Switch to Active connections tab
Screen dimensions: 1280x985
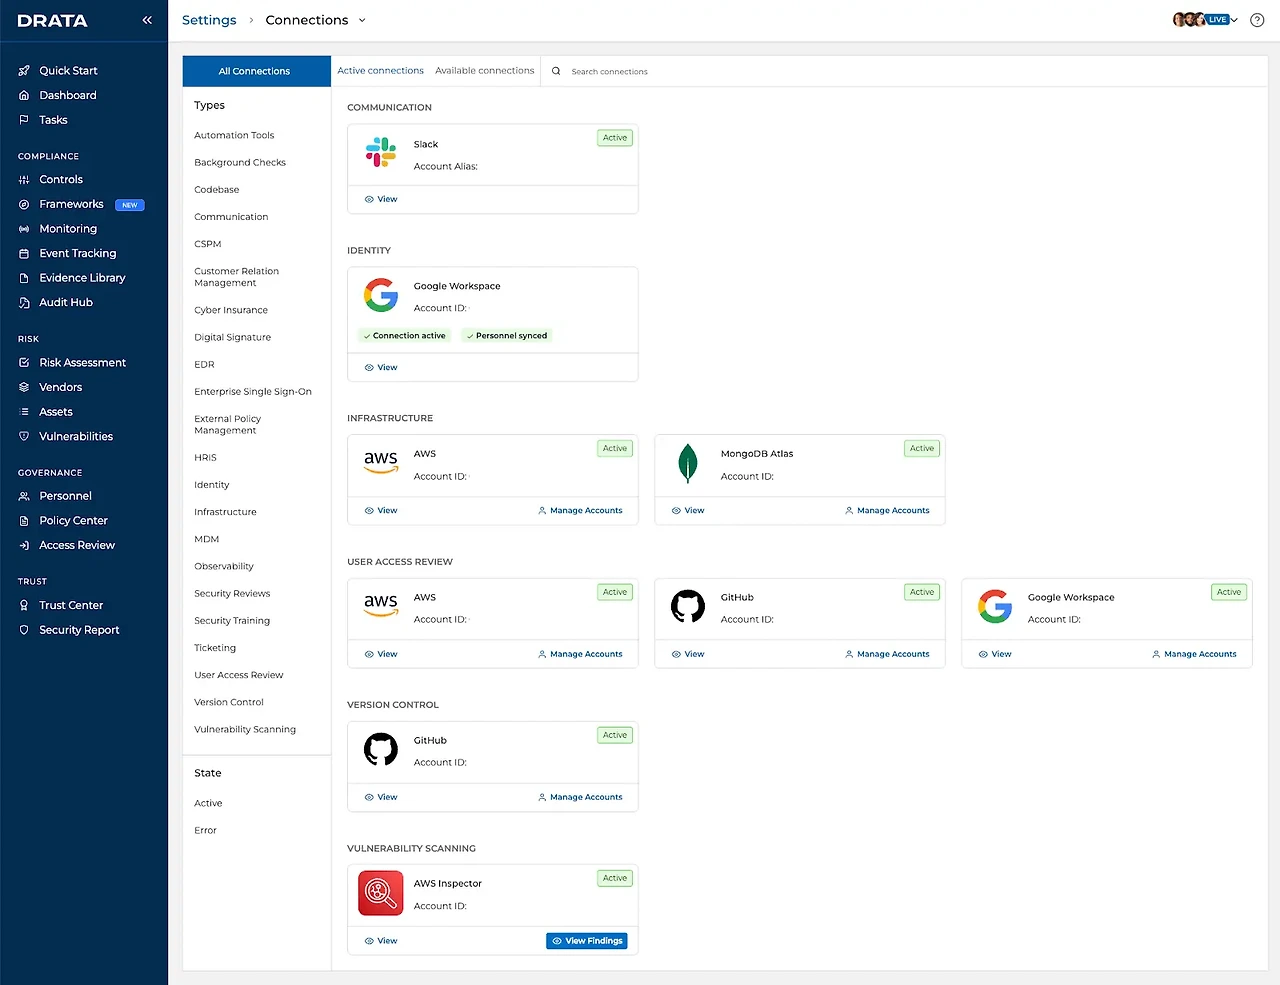[380, 71]
